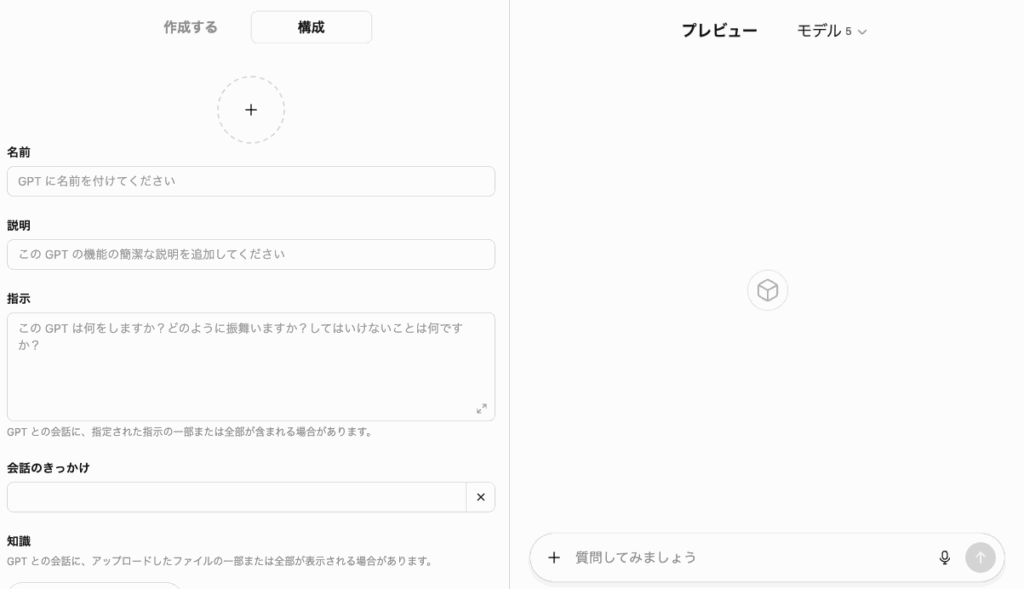Click the cube icon in the preview pane
Screen dimensions: 1024x589
pos(767,290)
